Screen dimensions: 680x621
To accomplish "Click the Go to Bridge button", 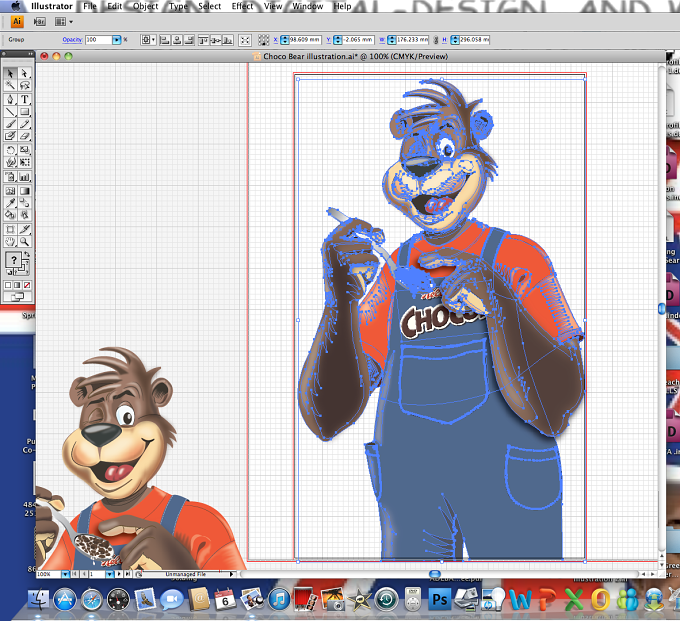I will click(39, 22).
